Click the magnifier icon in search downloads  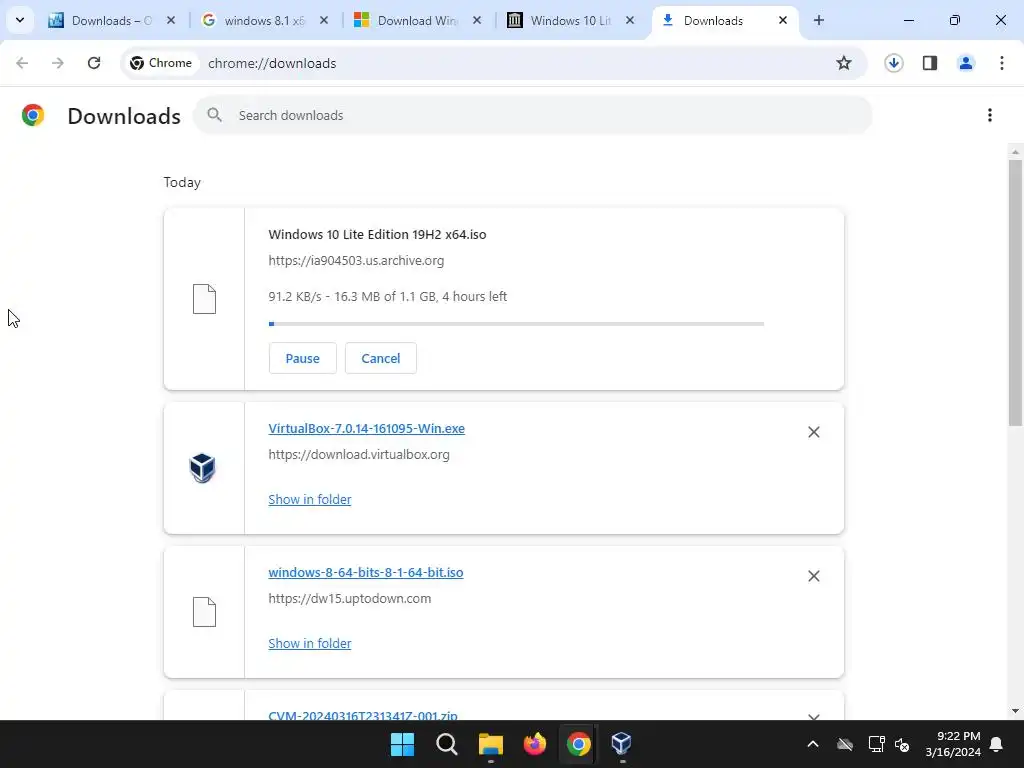tap(214, 115)
